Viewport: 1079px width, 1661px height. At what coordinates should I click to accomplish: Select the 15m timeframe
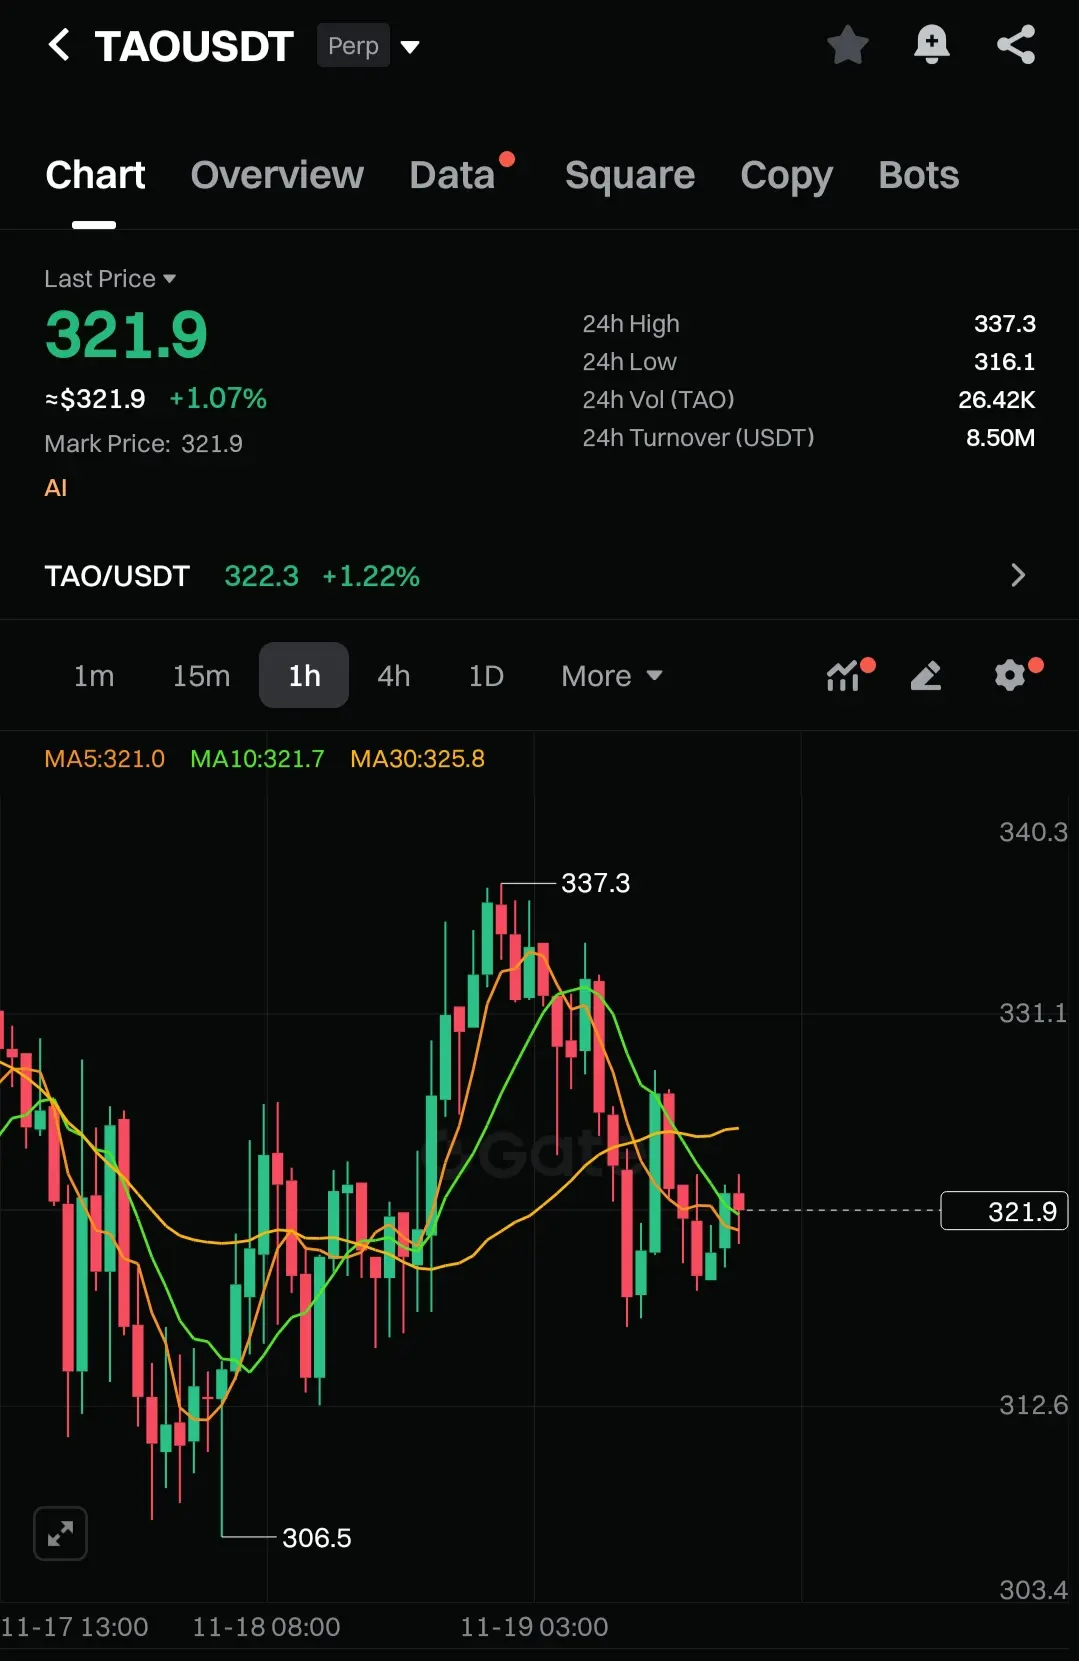click(x=201, y=676)
